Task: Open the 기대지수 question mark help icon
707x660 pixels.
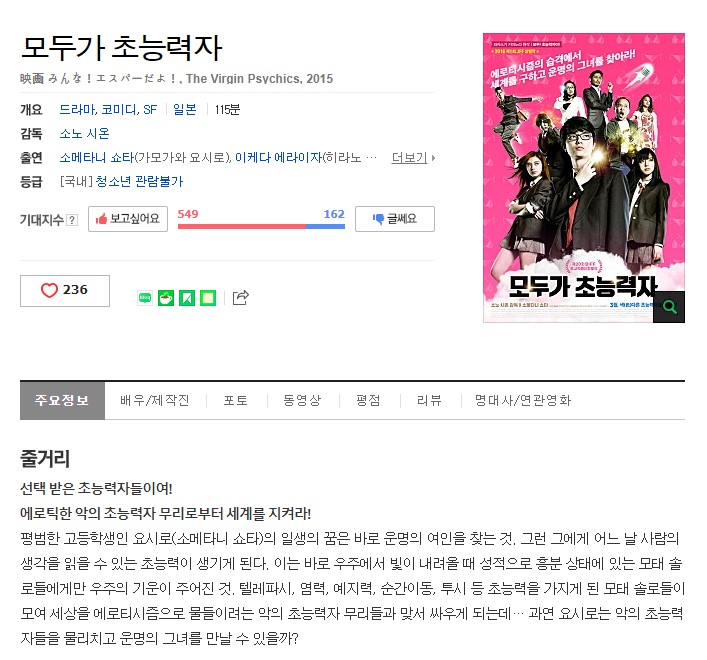Action: [72, 220]
